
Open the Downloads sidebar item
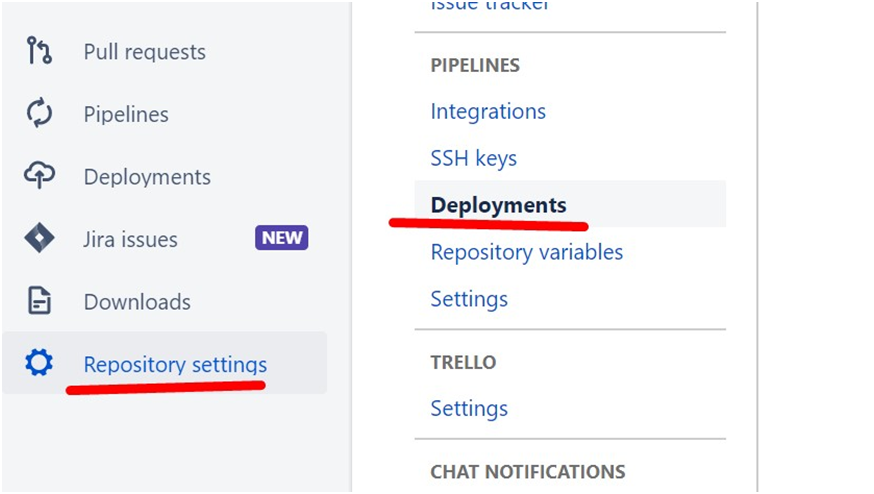click(136, 302)
